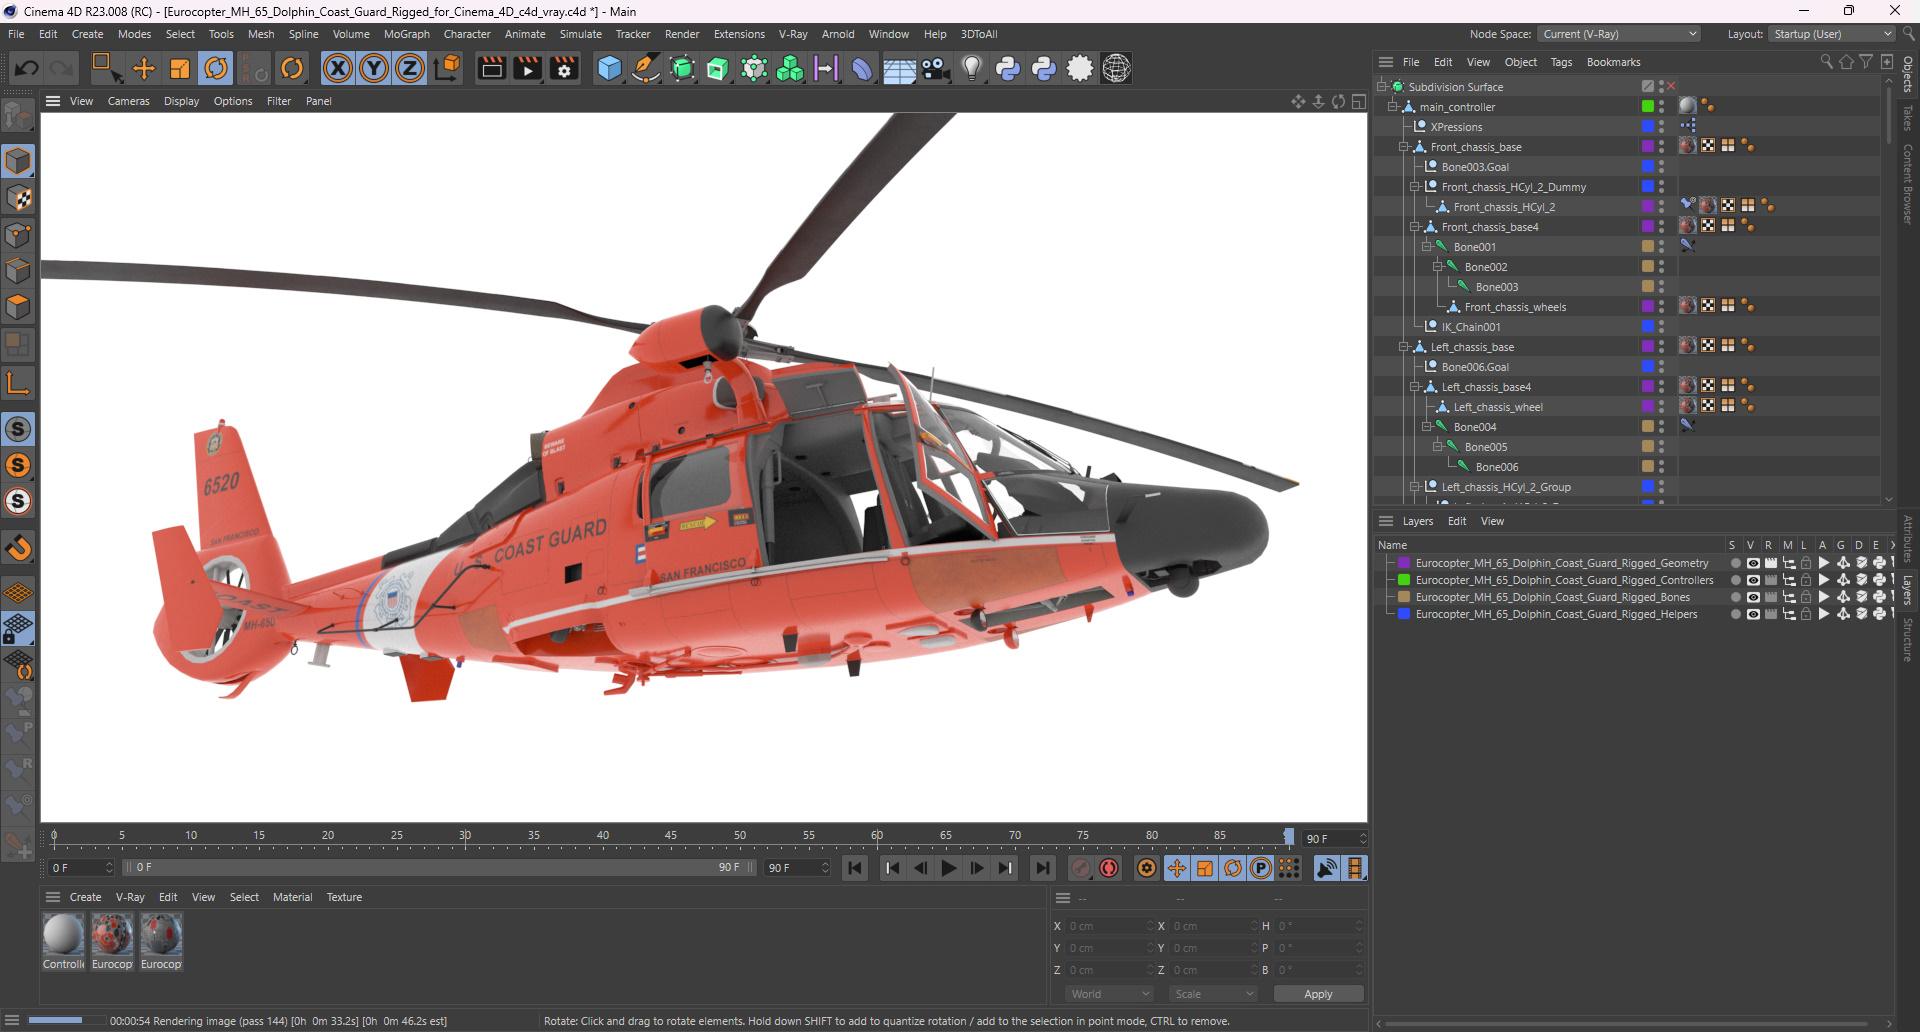
Task: Add a Cube primitive object
Action: pyautogui.click(x=609, y=68)
